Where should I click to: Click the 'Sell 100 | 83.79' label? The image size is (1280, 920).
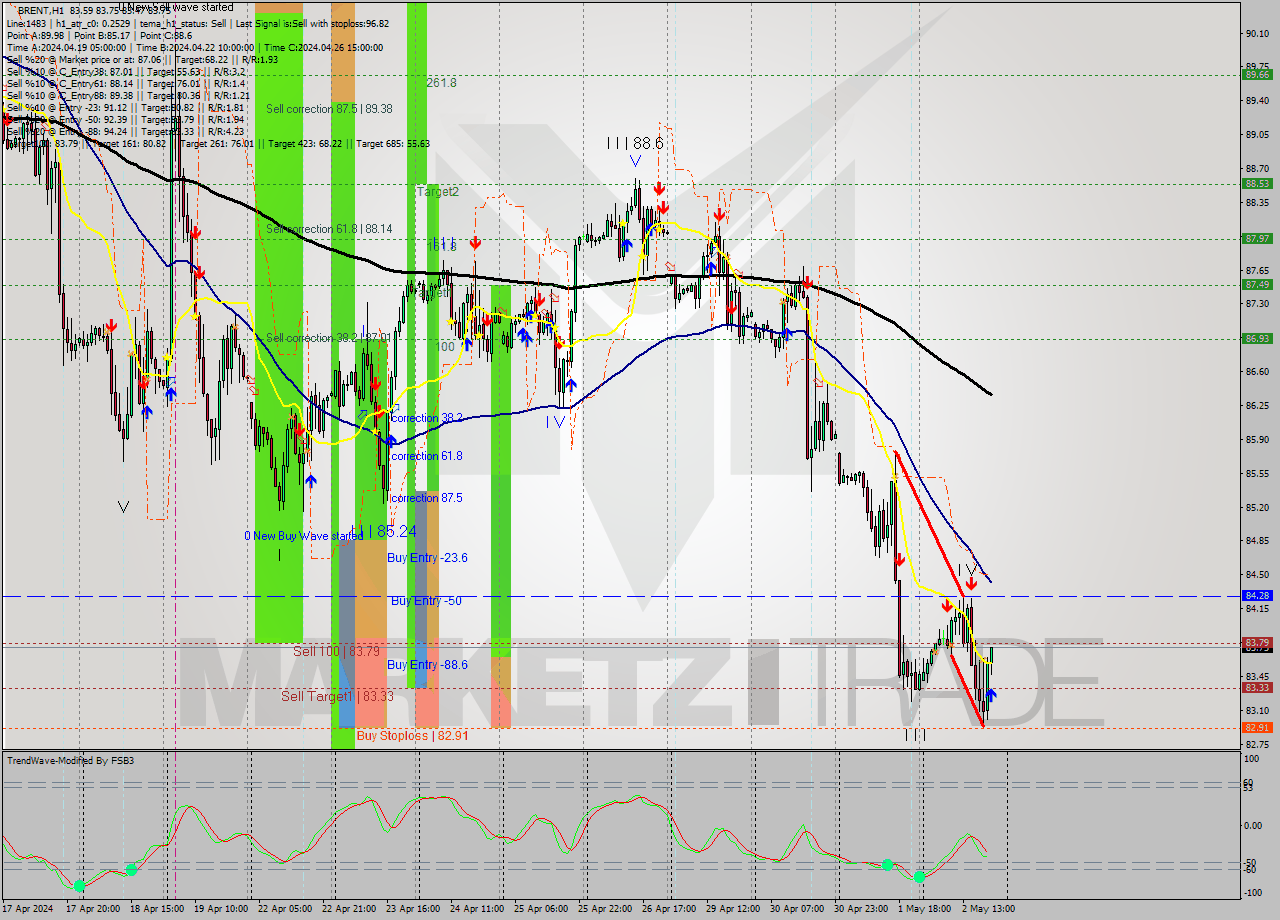pos(336,651)
